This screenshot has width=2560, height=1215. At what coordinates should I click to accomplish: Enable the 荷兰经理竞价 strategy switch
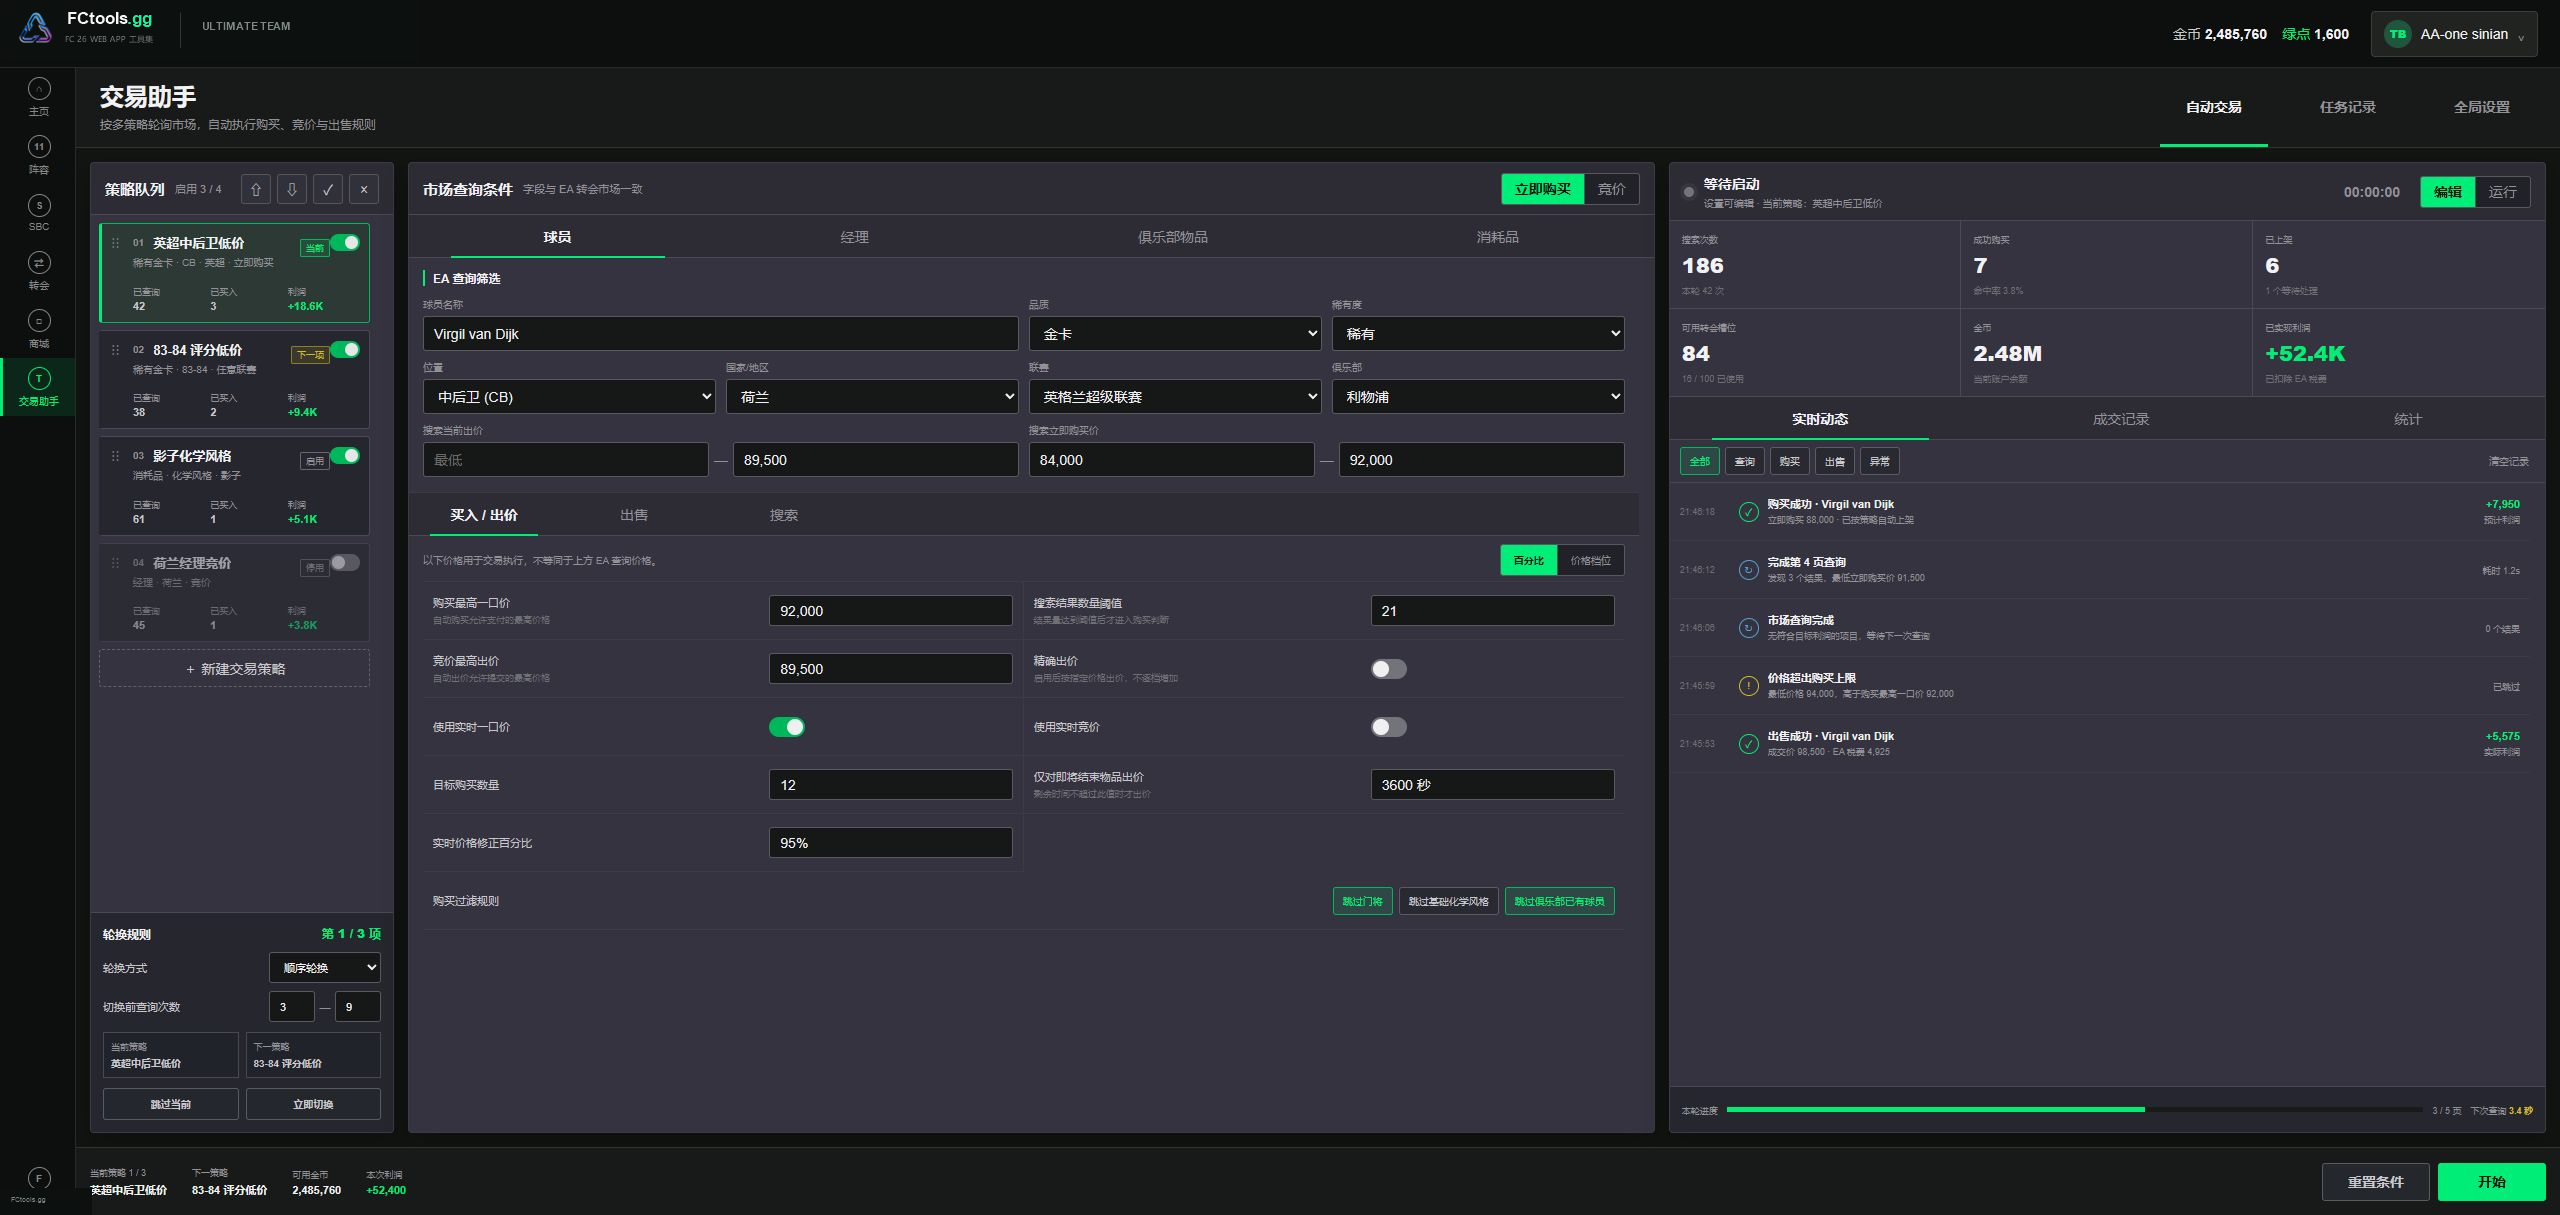tap(345, 562)
